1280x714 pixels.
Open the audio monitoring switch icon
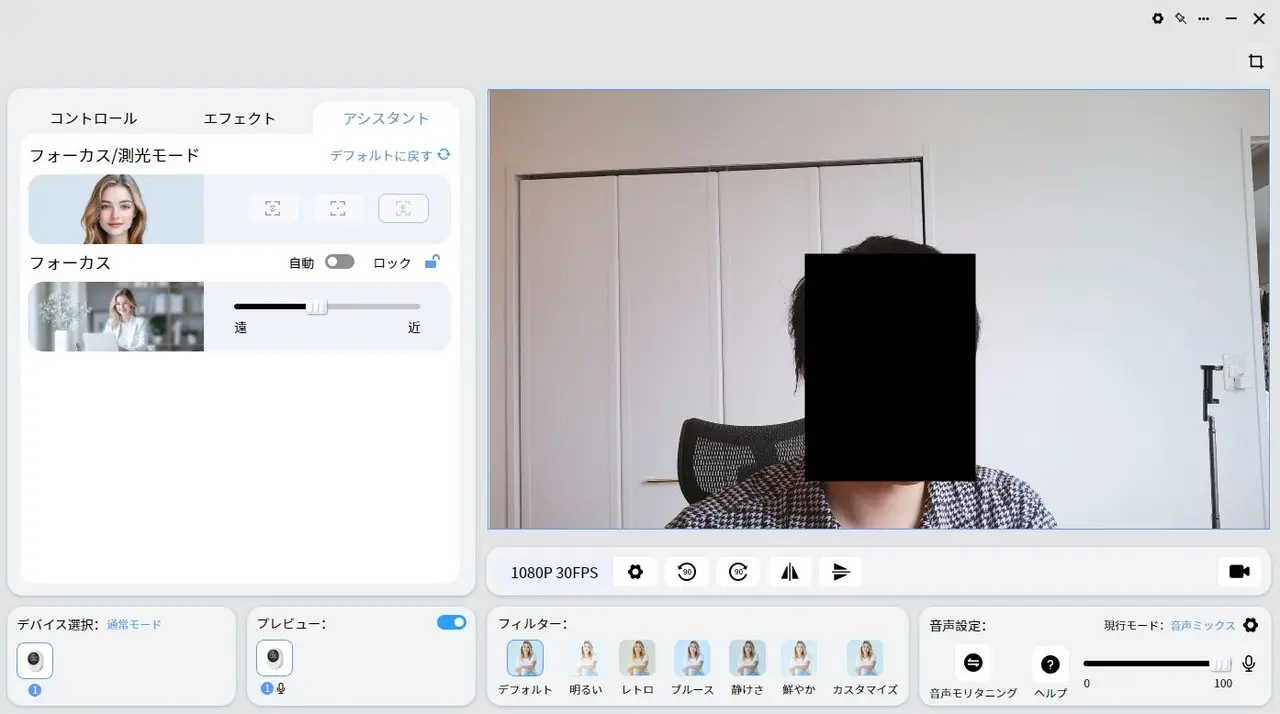[973, 663]
